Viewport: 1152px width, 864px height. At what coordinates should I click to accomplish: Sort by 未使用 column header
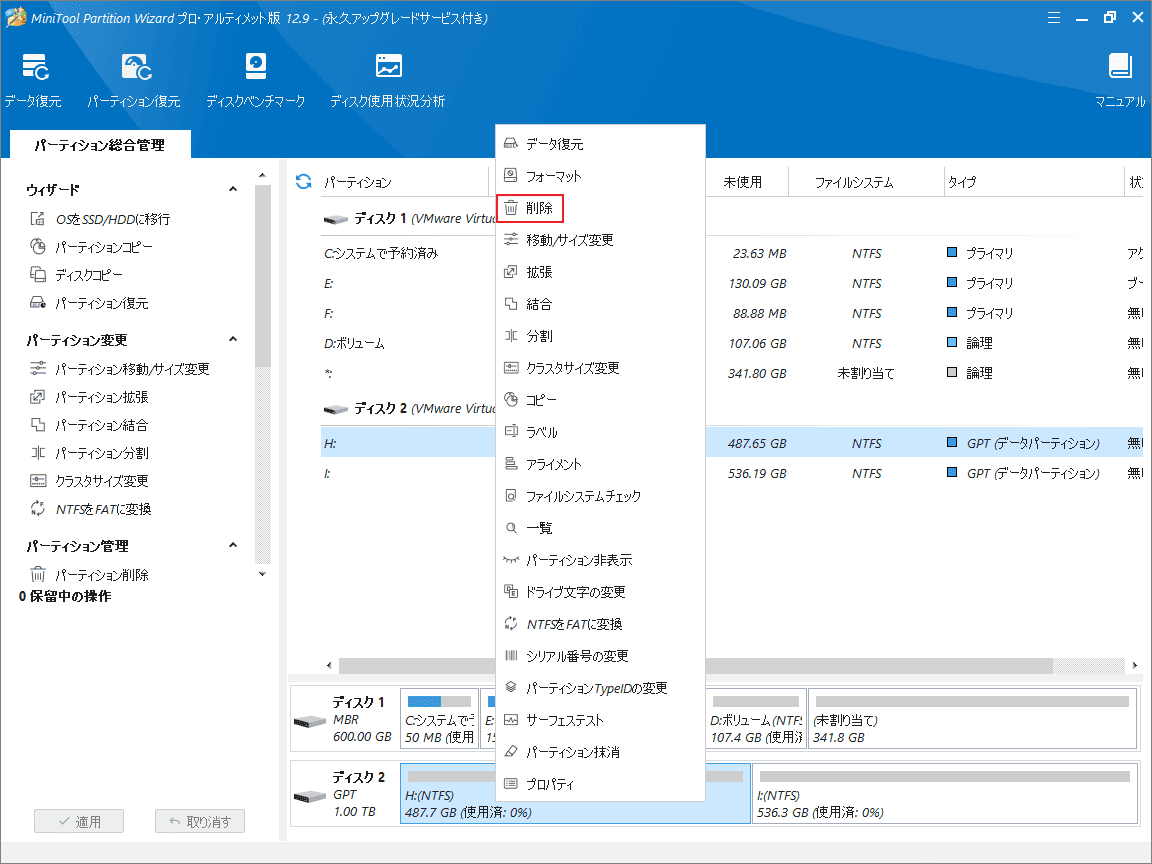tap(742, 181)
